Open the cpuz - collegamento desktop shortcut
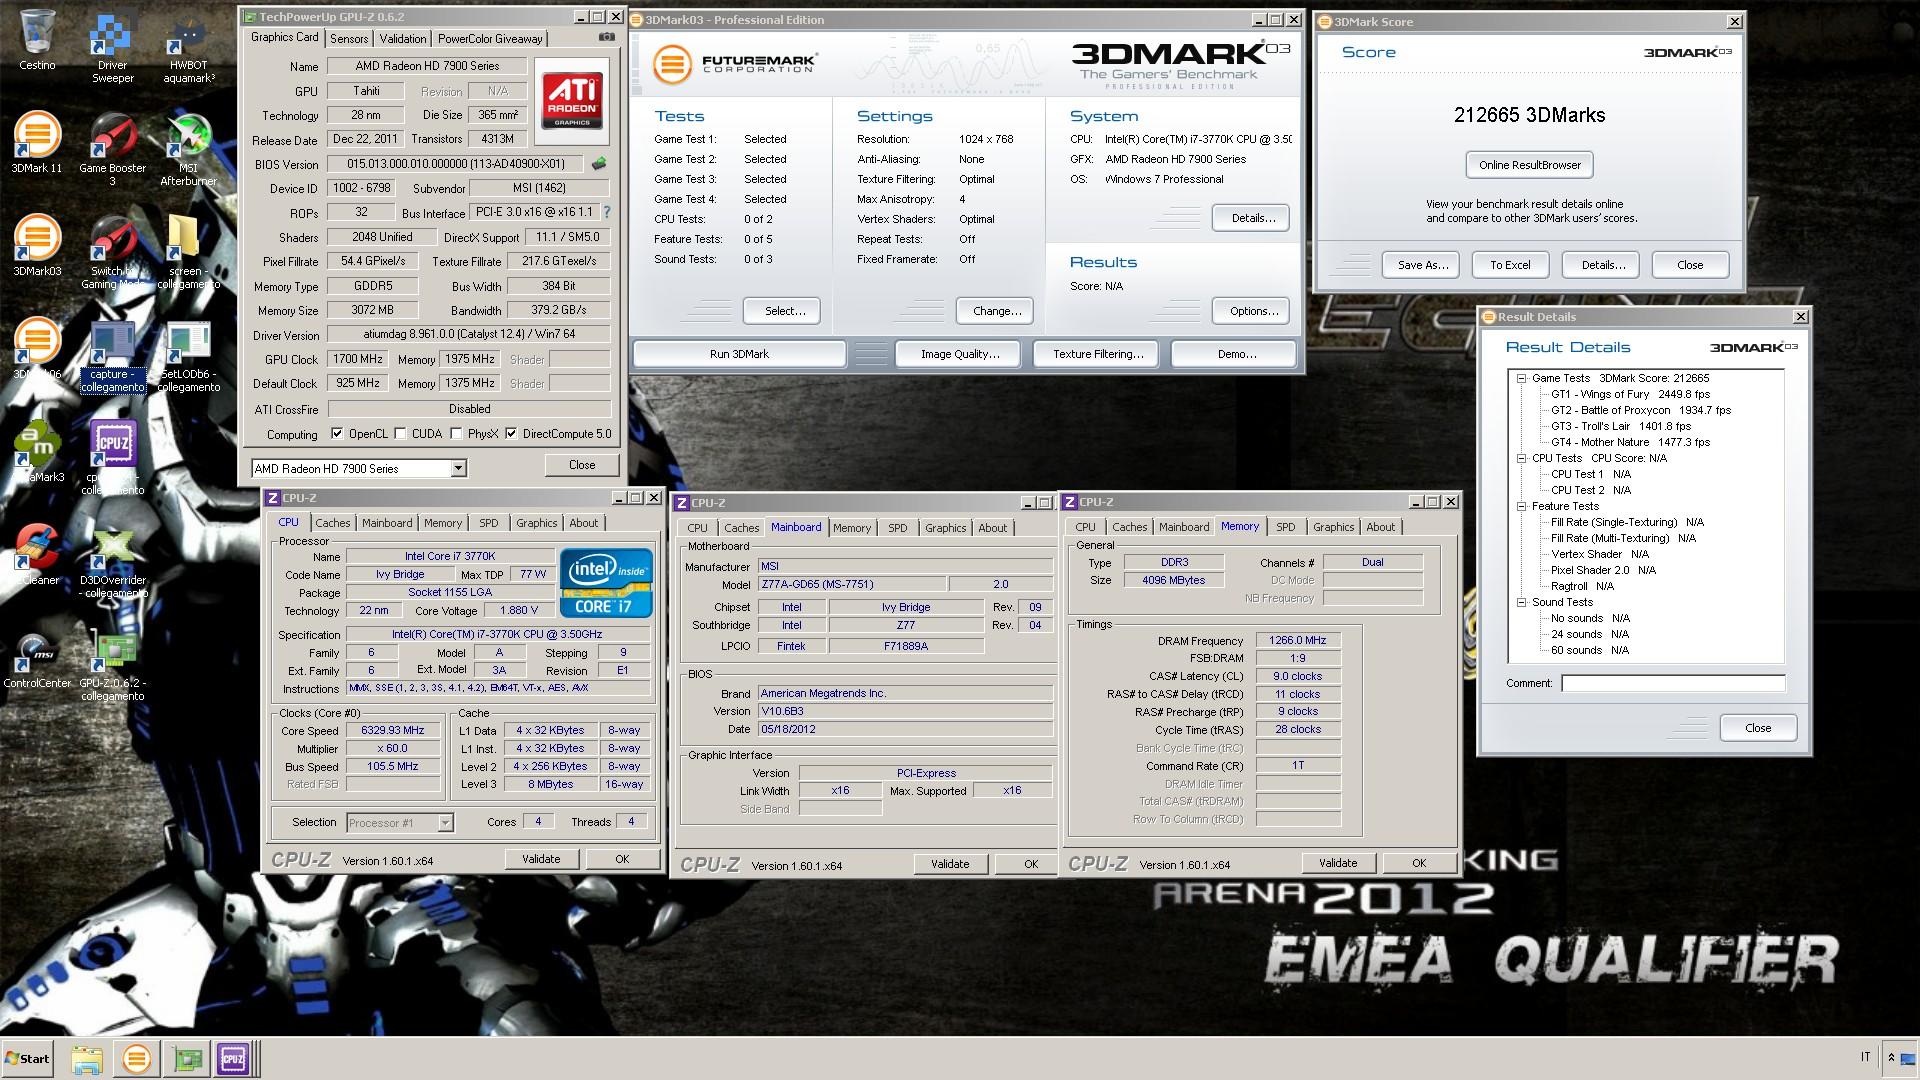Screen dimensions: 1920x1080 (x=113, y=457)
